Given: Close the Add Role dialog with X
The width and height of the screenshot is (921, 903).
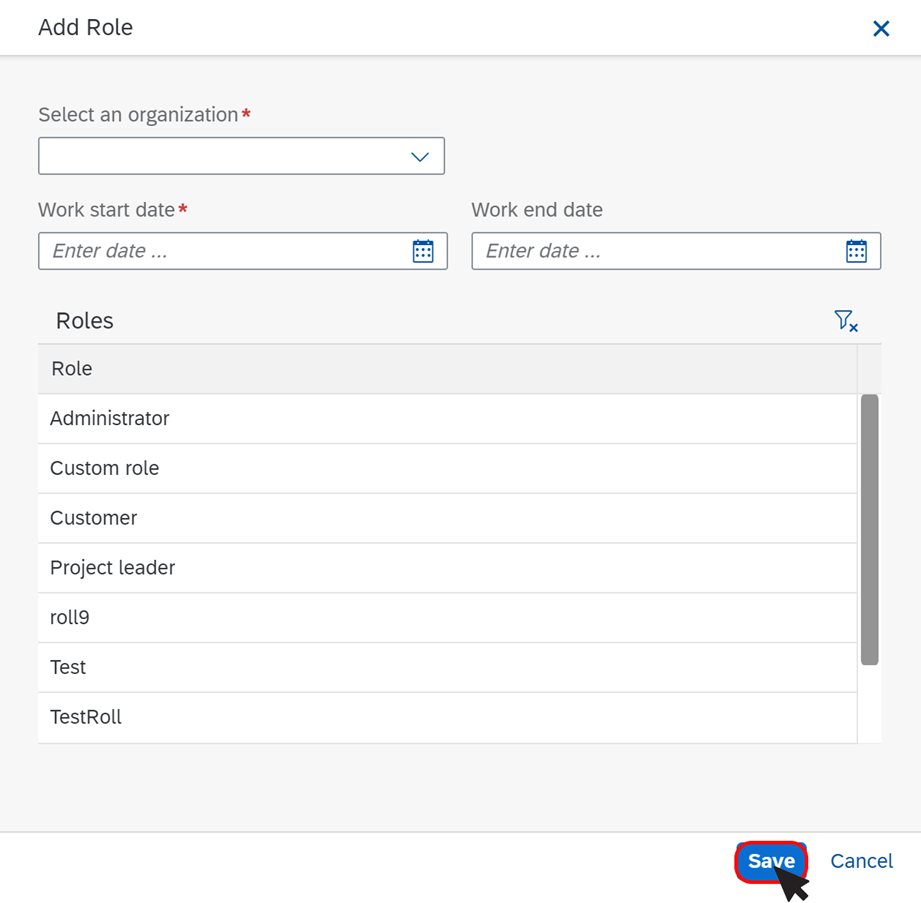Looking at the screenshot, I should [x=880, y=28].
